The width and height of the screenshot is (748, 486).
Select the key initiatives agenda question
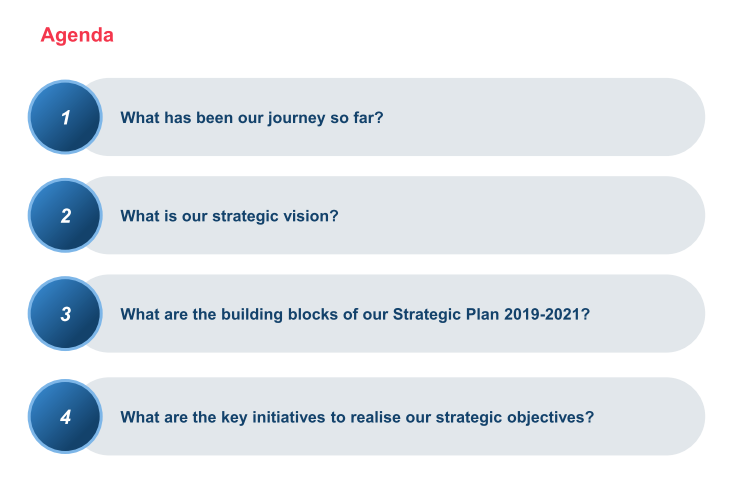[357, 417]
